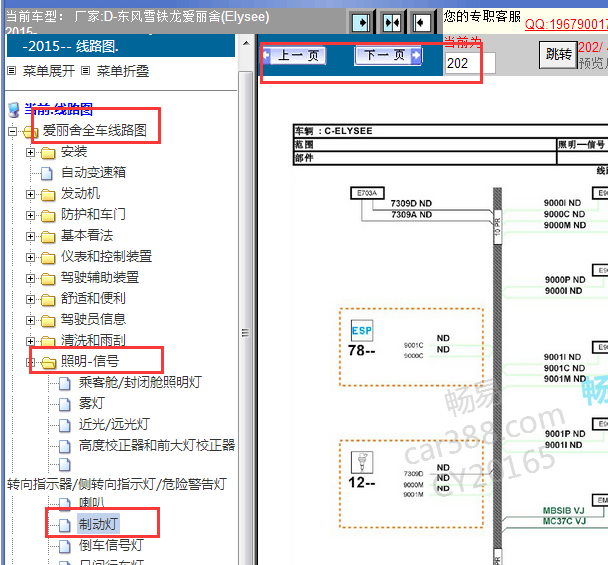Click the 制动灯 document icon
Viewport: 608px width, 565px height.
pyautogui.click(x=65, y=525)
